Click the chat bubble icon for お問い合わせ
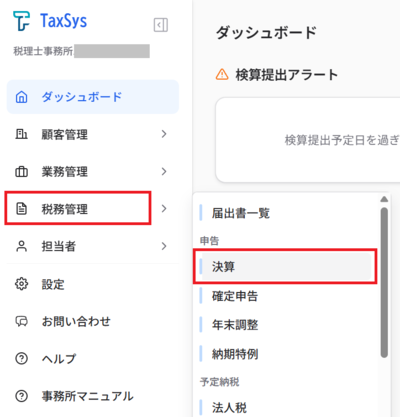This screenshot has height=417, width=400. pyautogui.click(x=22, y=321)
